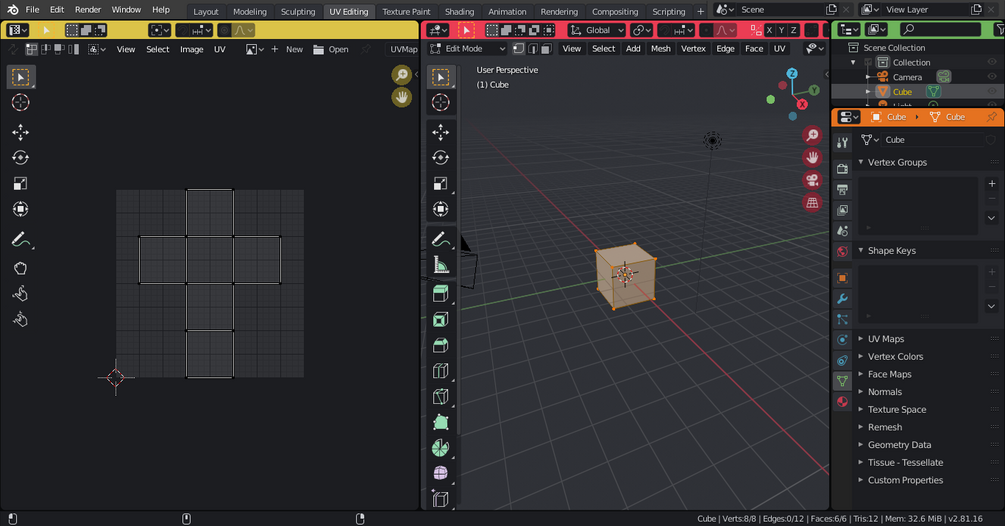Click Open image button in UV editor
This screenshot has width=1005, height=526.
(x=331, y=49)
